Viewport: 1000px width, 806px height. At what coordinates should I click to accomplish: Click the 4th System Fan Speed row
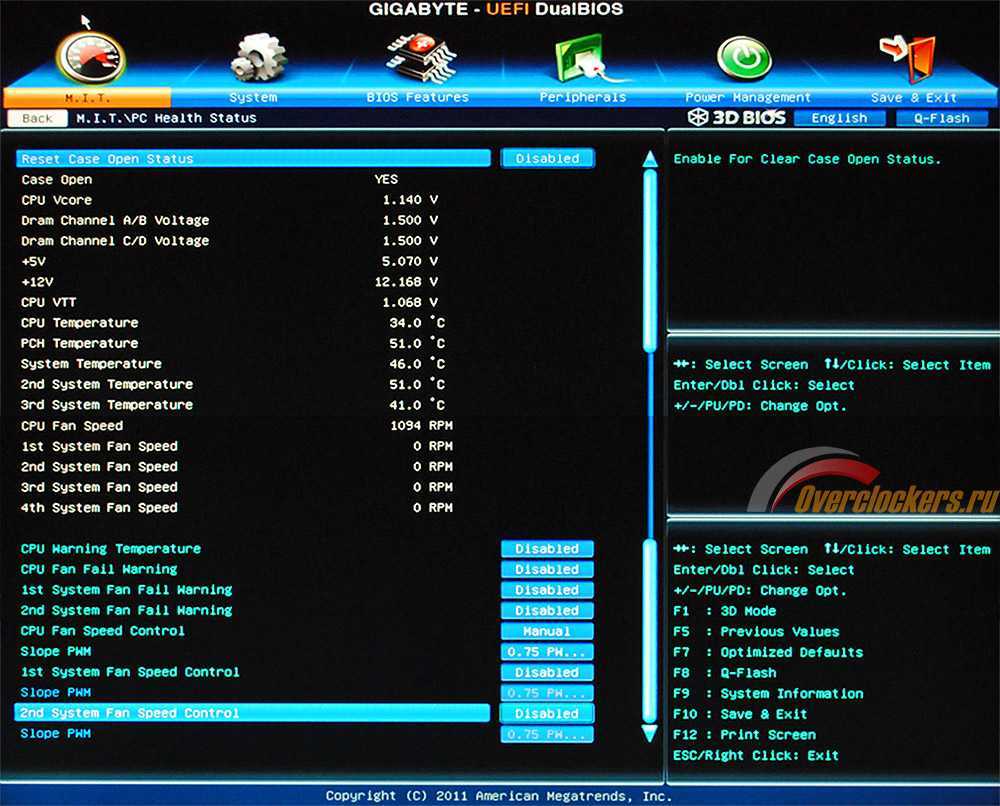[x=236, y=508]
